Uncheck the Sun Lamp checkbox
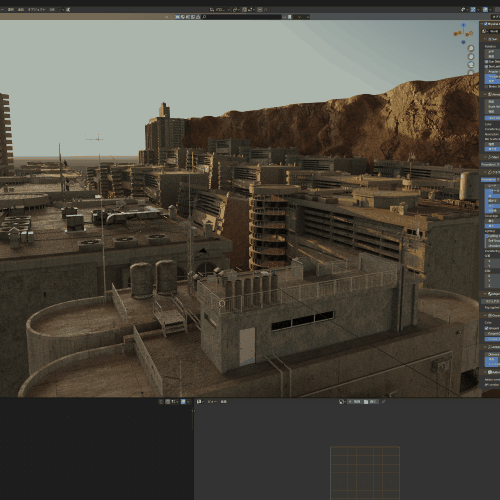Screen dimensions: 500x500 pyautogui.click(x=486, y=66)
